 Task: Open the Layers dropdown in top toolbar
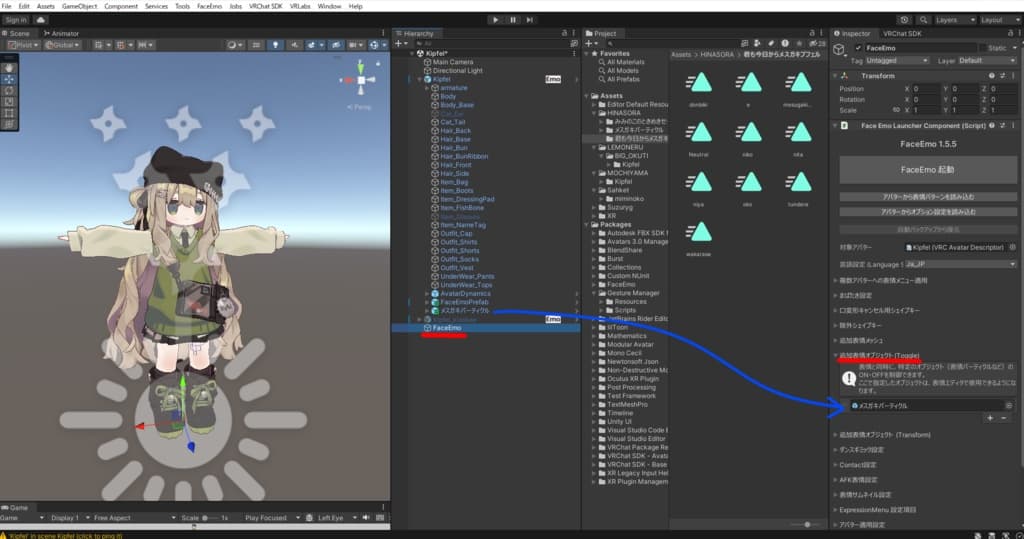tap(950, 19)
